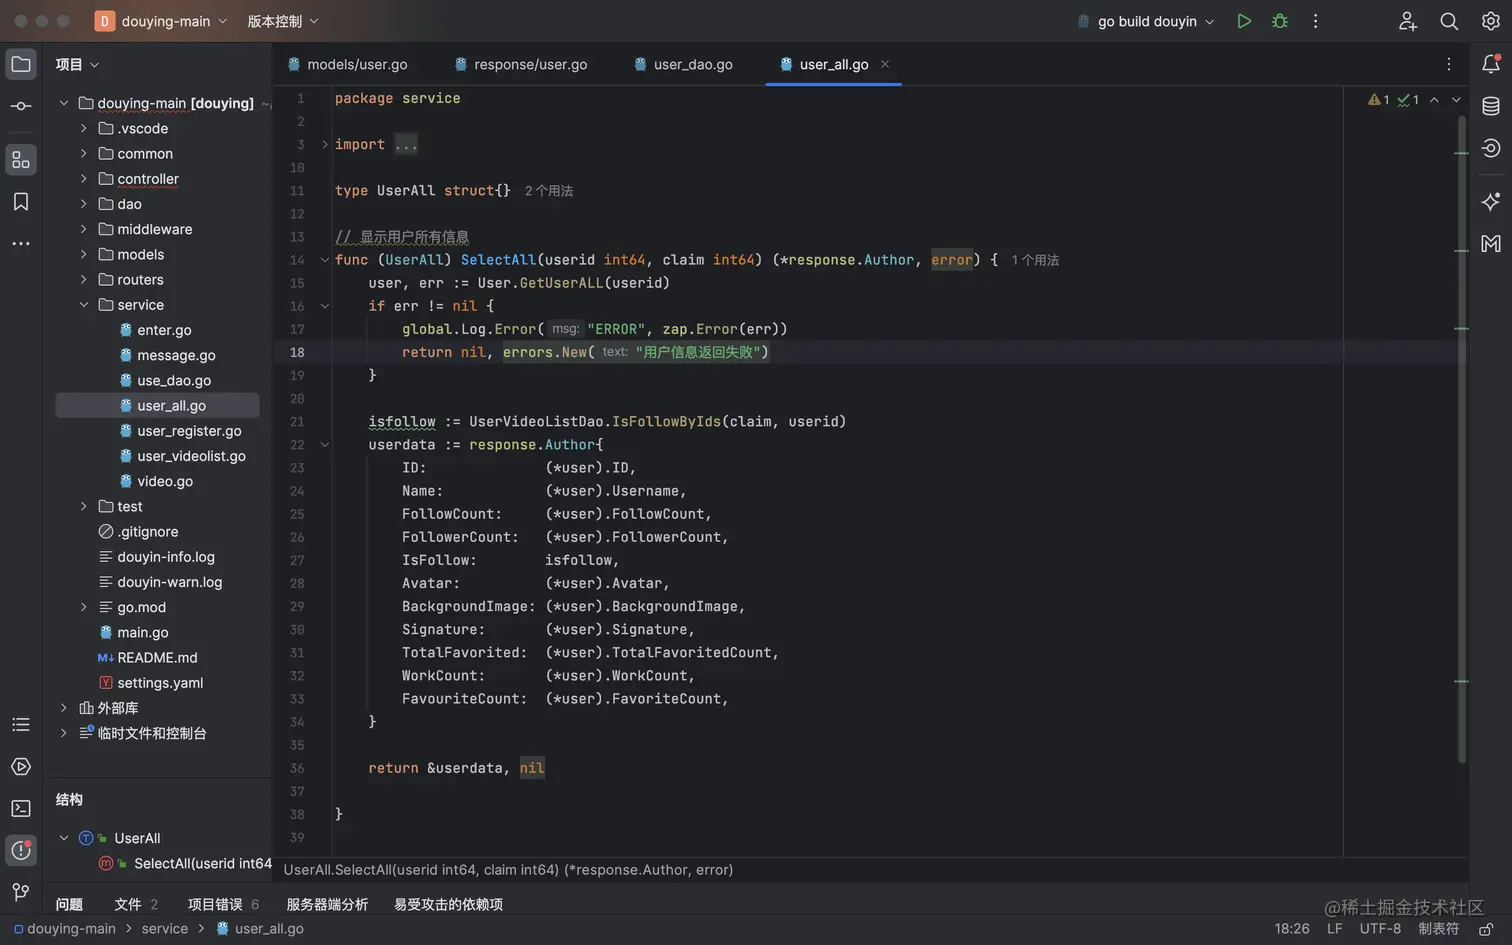Switch to models/user.go tab
This screenshot has width=1512, height=945.
347,64
